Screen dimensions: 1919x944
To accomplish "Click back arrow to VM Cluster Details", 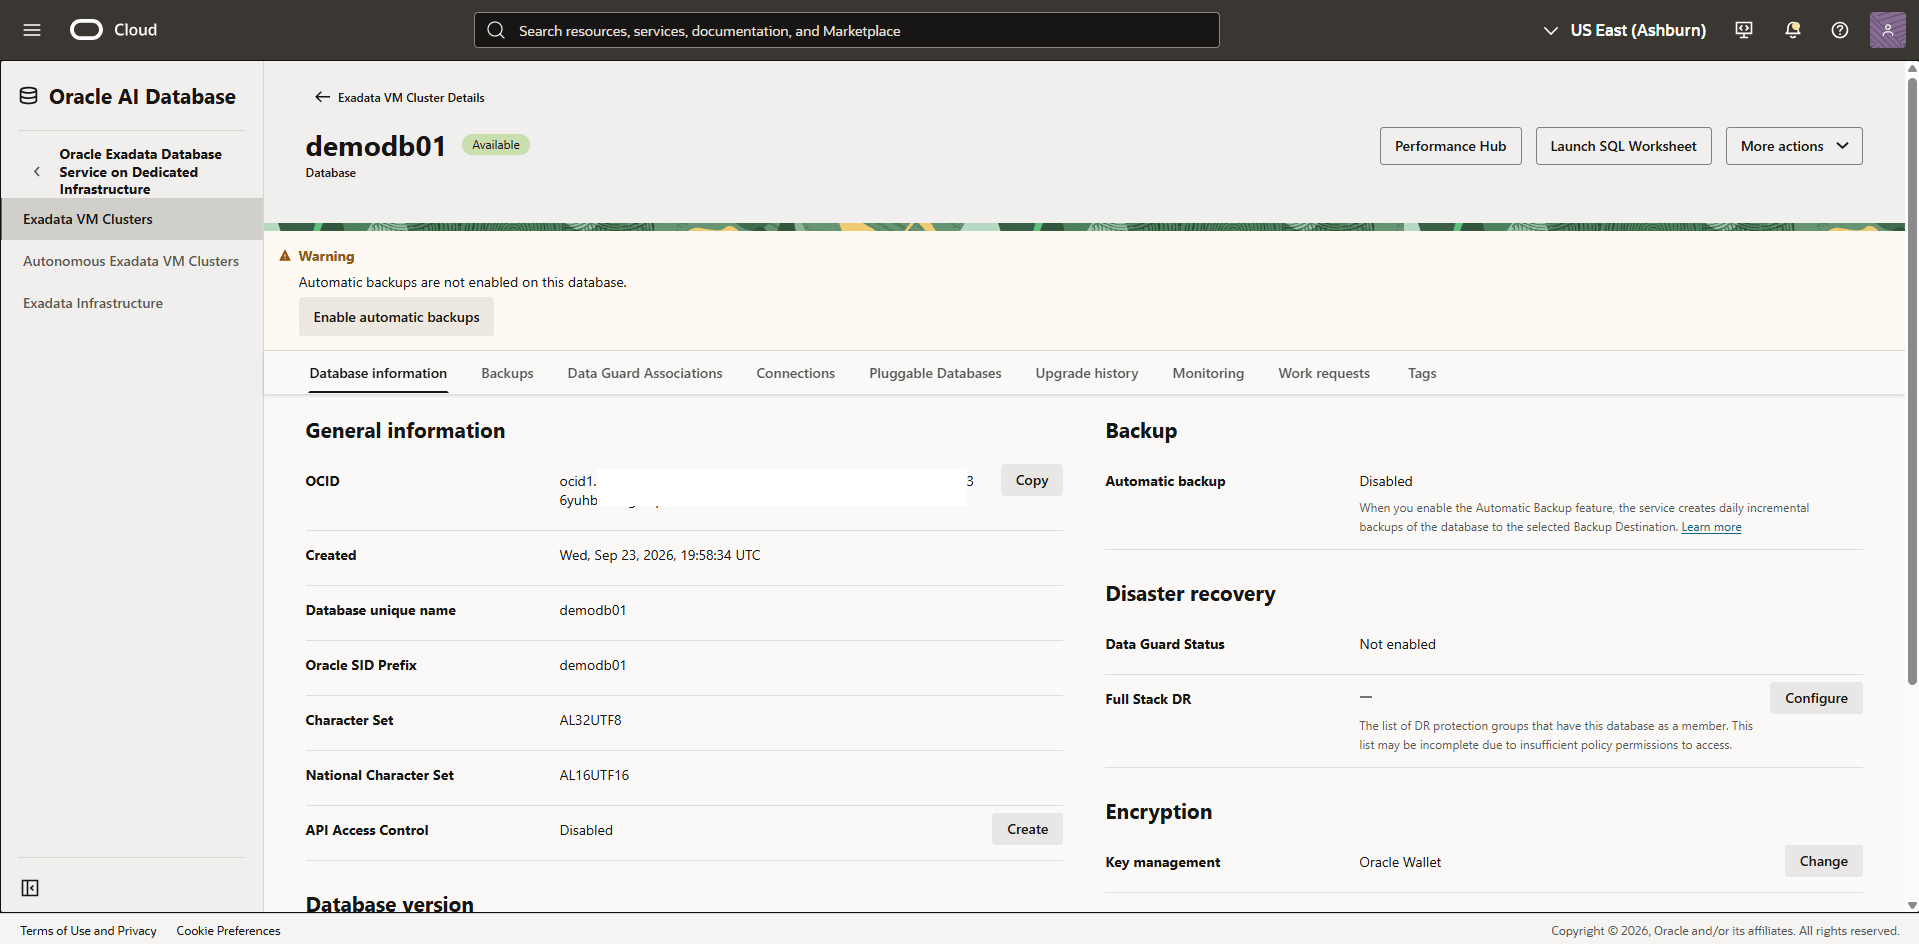I will click(322, 97).
